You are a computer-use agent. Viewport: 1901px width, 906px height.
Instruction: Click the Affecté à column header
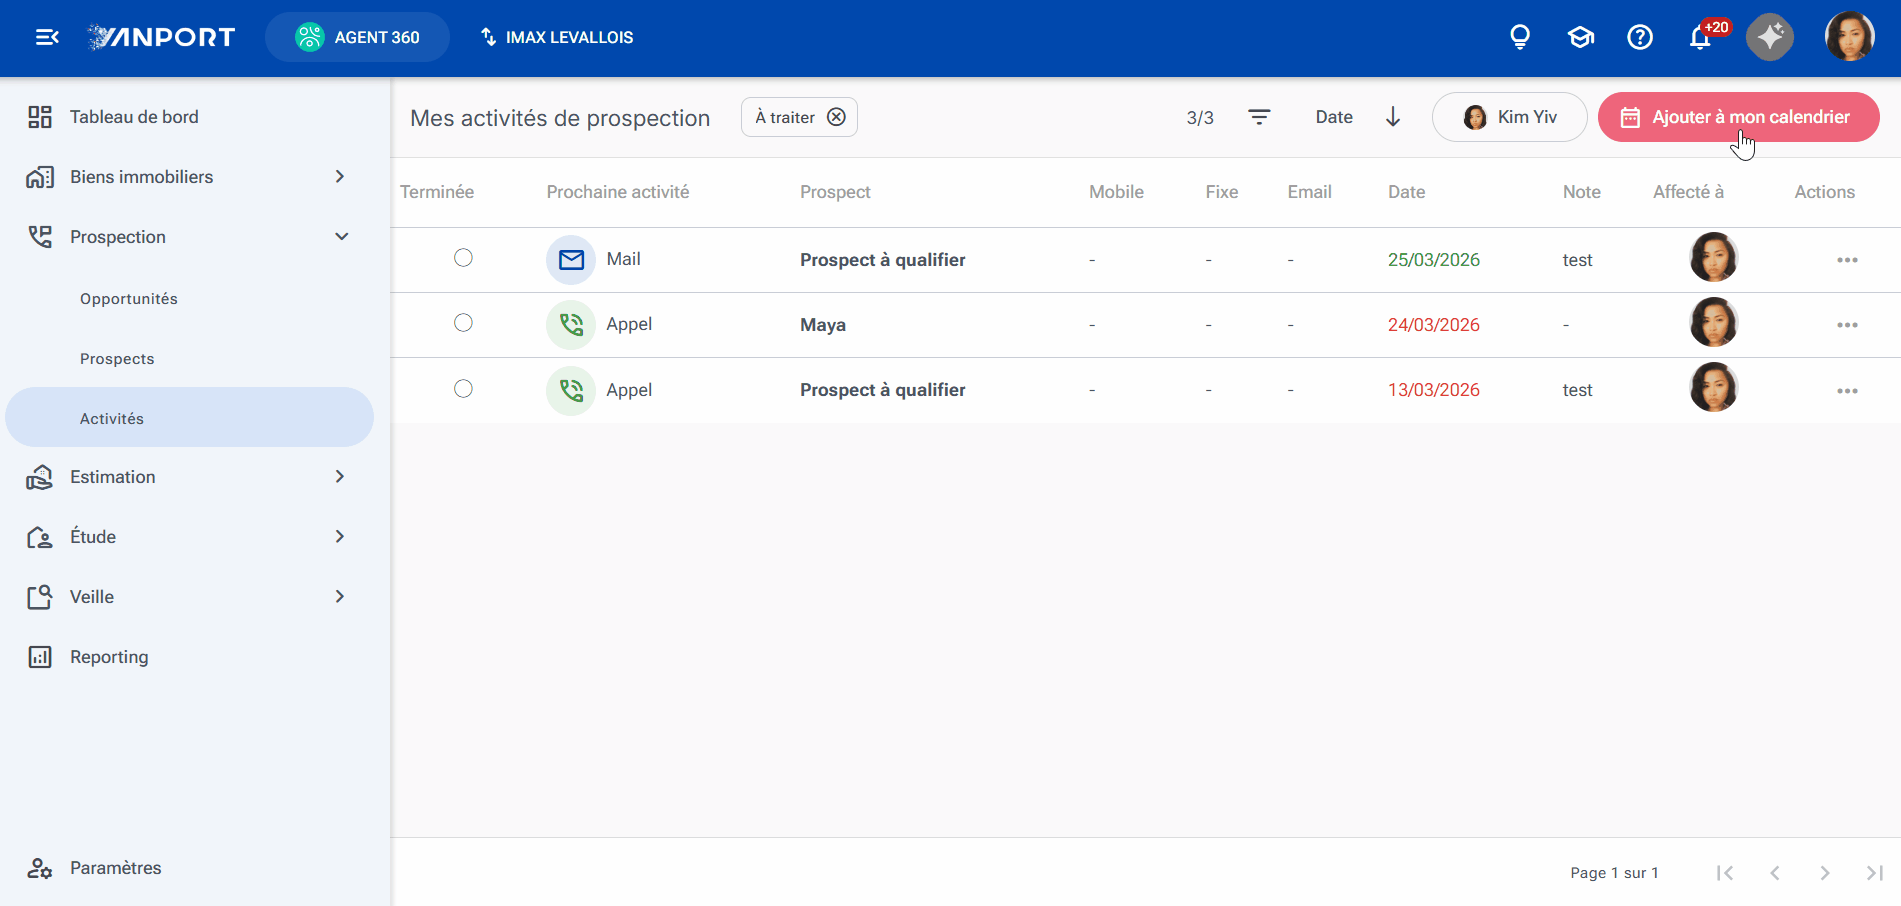coord(1688,192)
